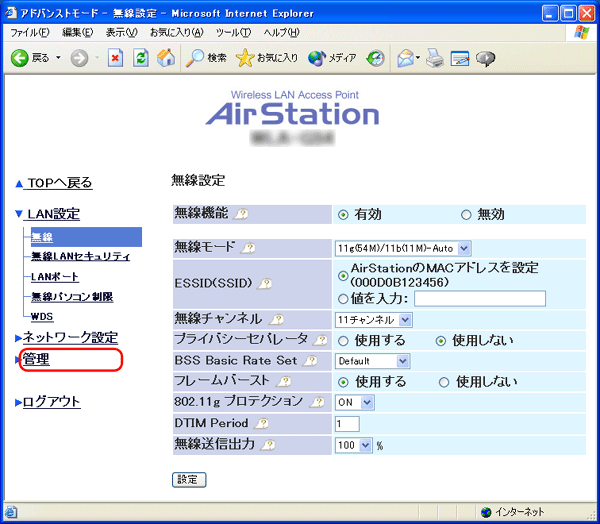Image resolution: width=600 pixels, height=524 pixels.
Task: Open the 無線モード dropdown
Action: pyautogui.click(x=402, y=247)
